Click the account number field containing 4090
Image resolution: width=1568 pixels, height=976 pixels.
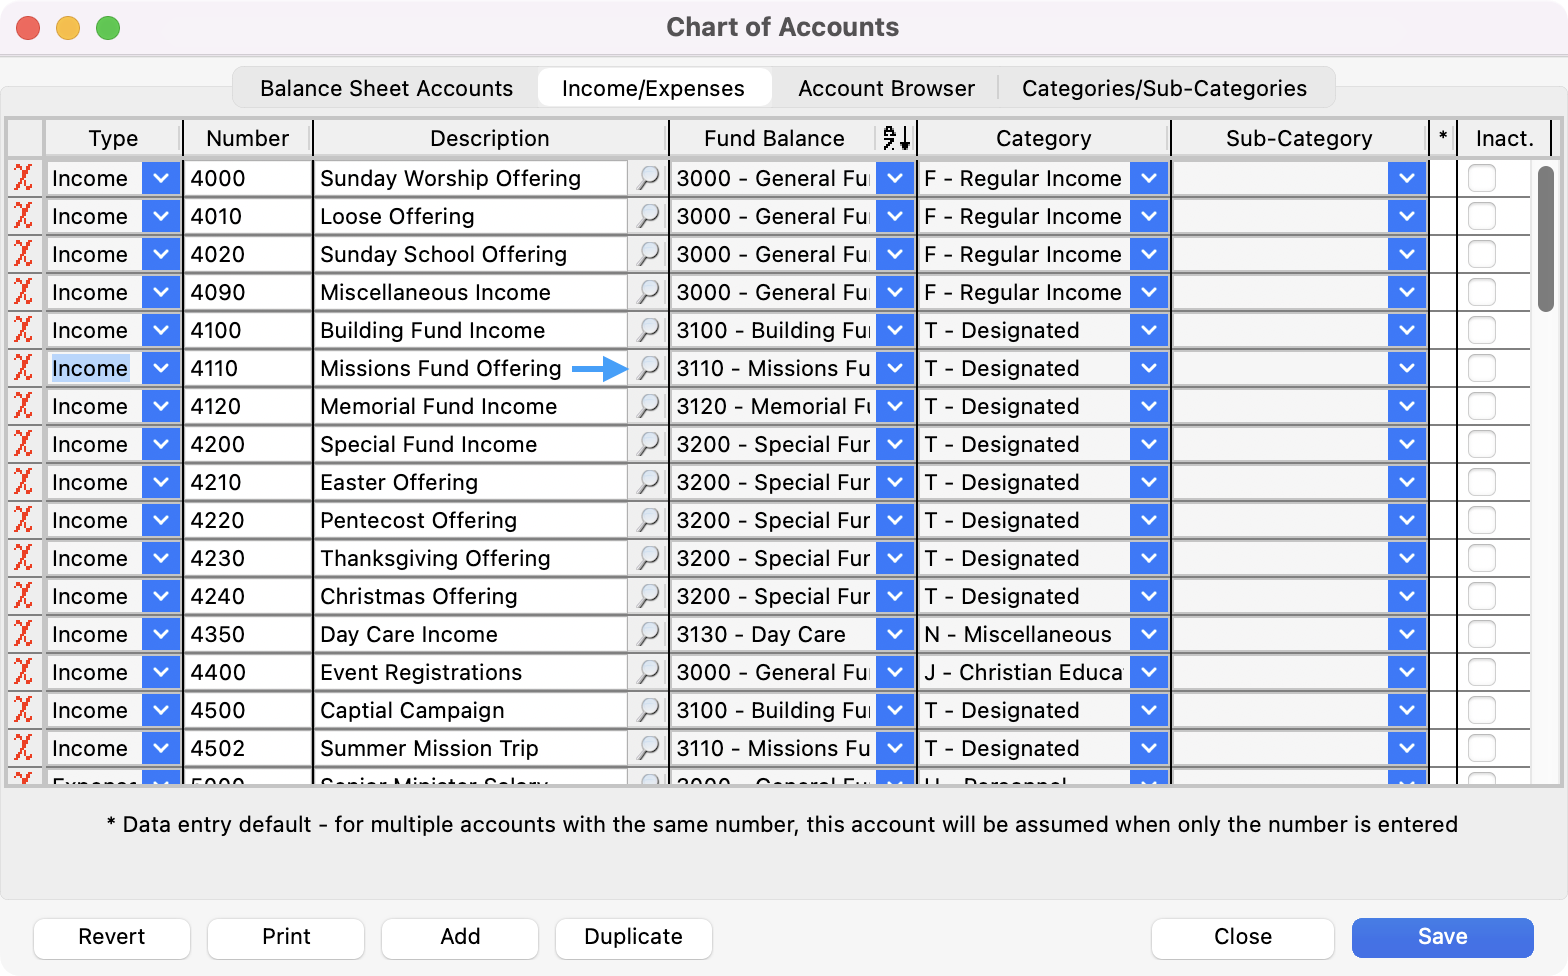click(247, 292)
